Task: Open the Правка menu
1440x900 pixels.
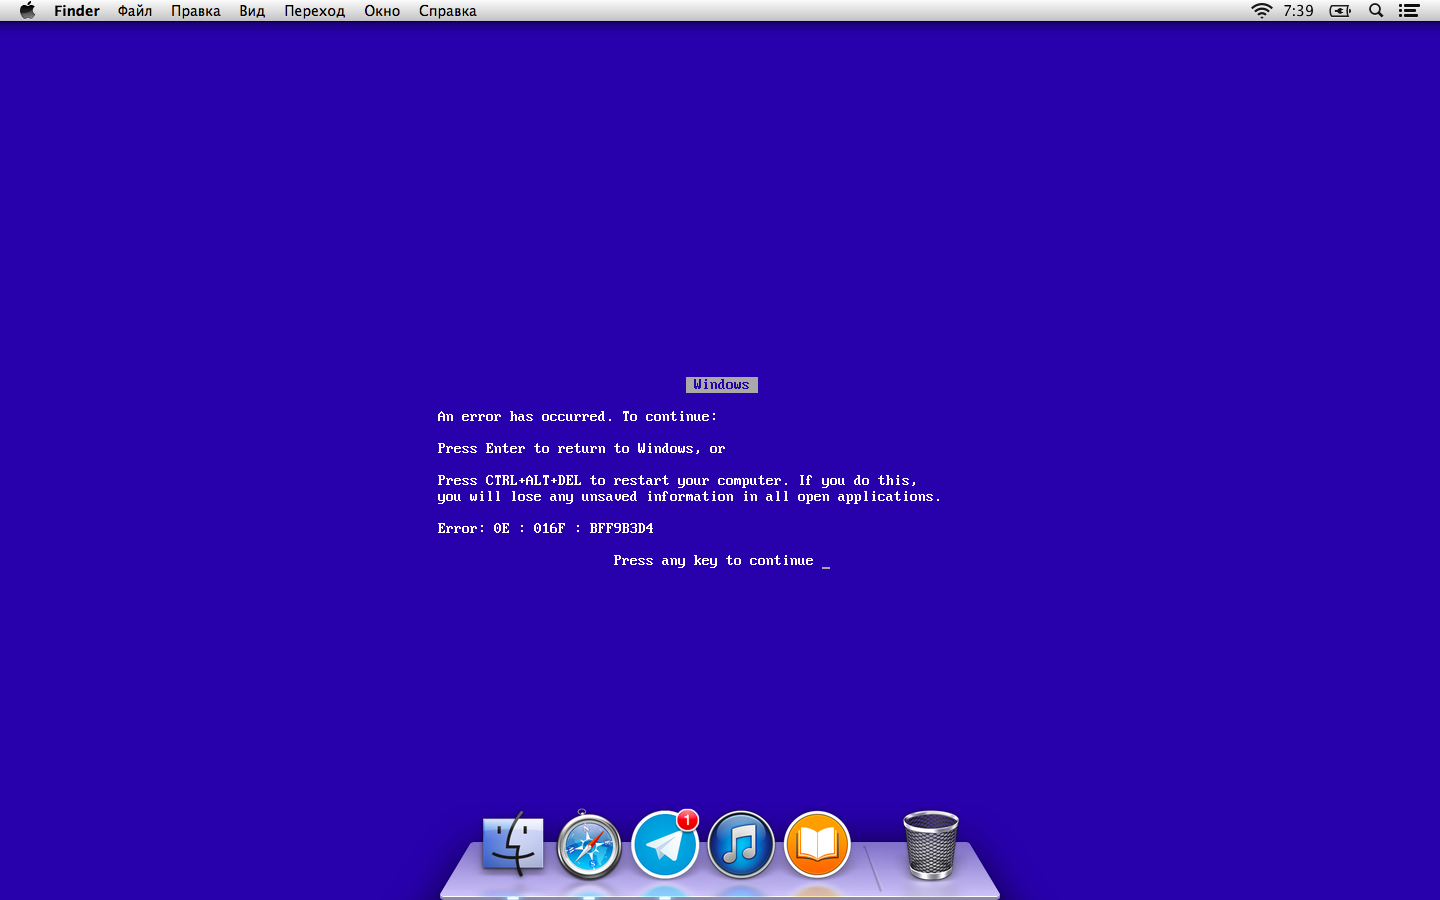Action: (x=196, y=11)
